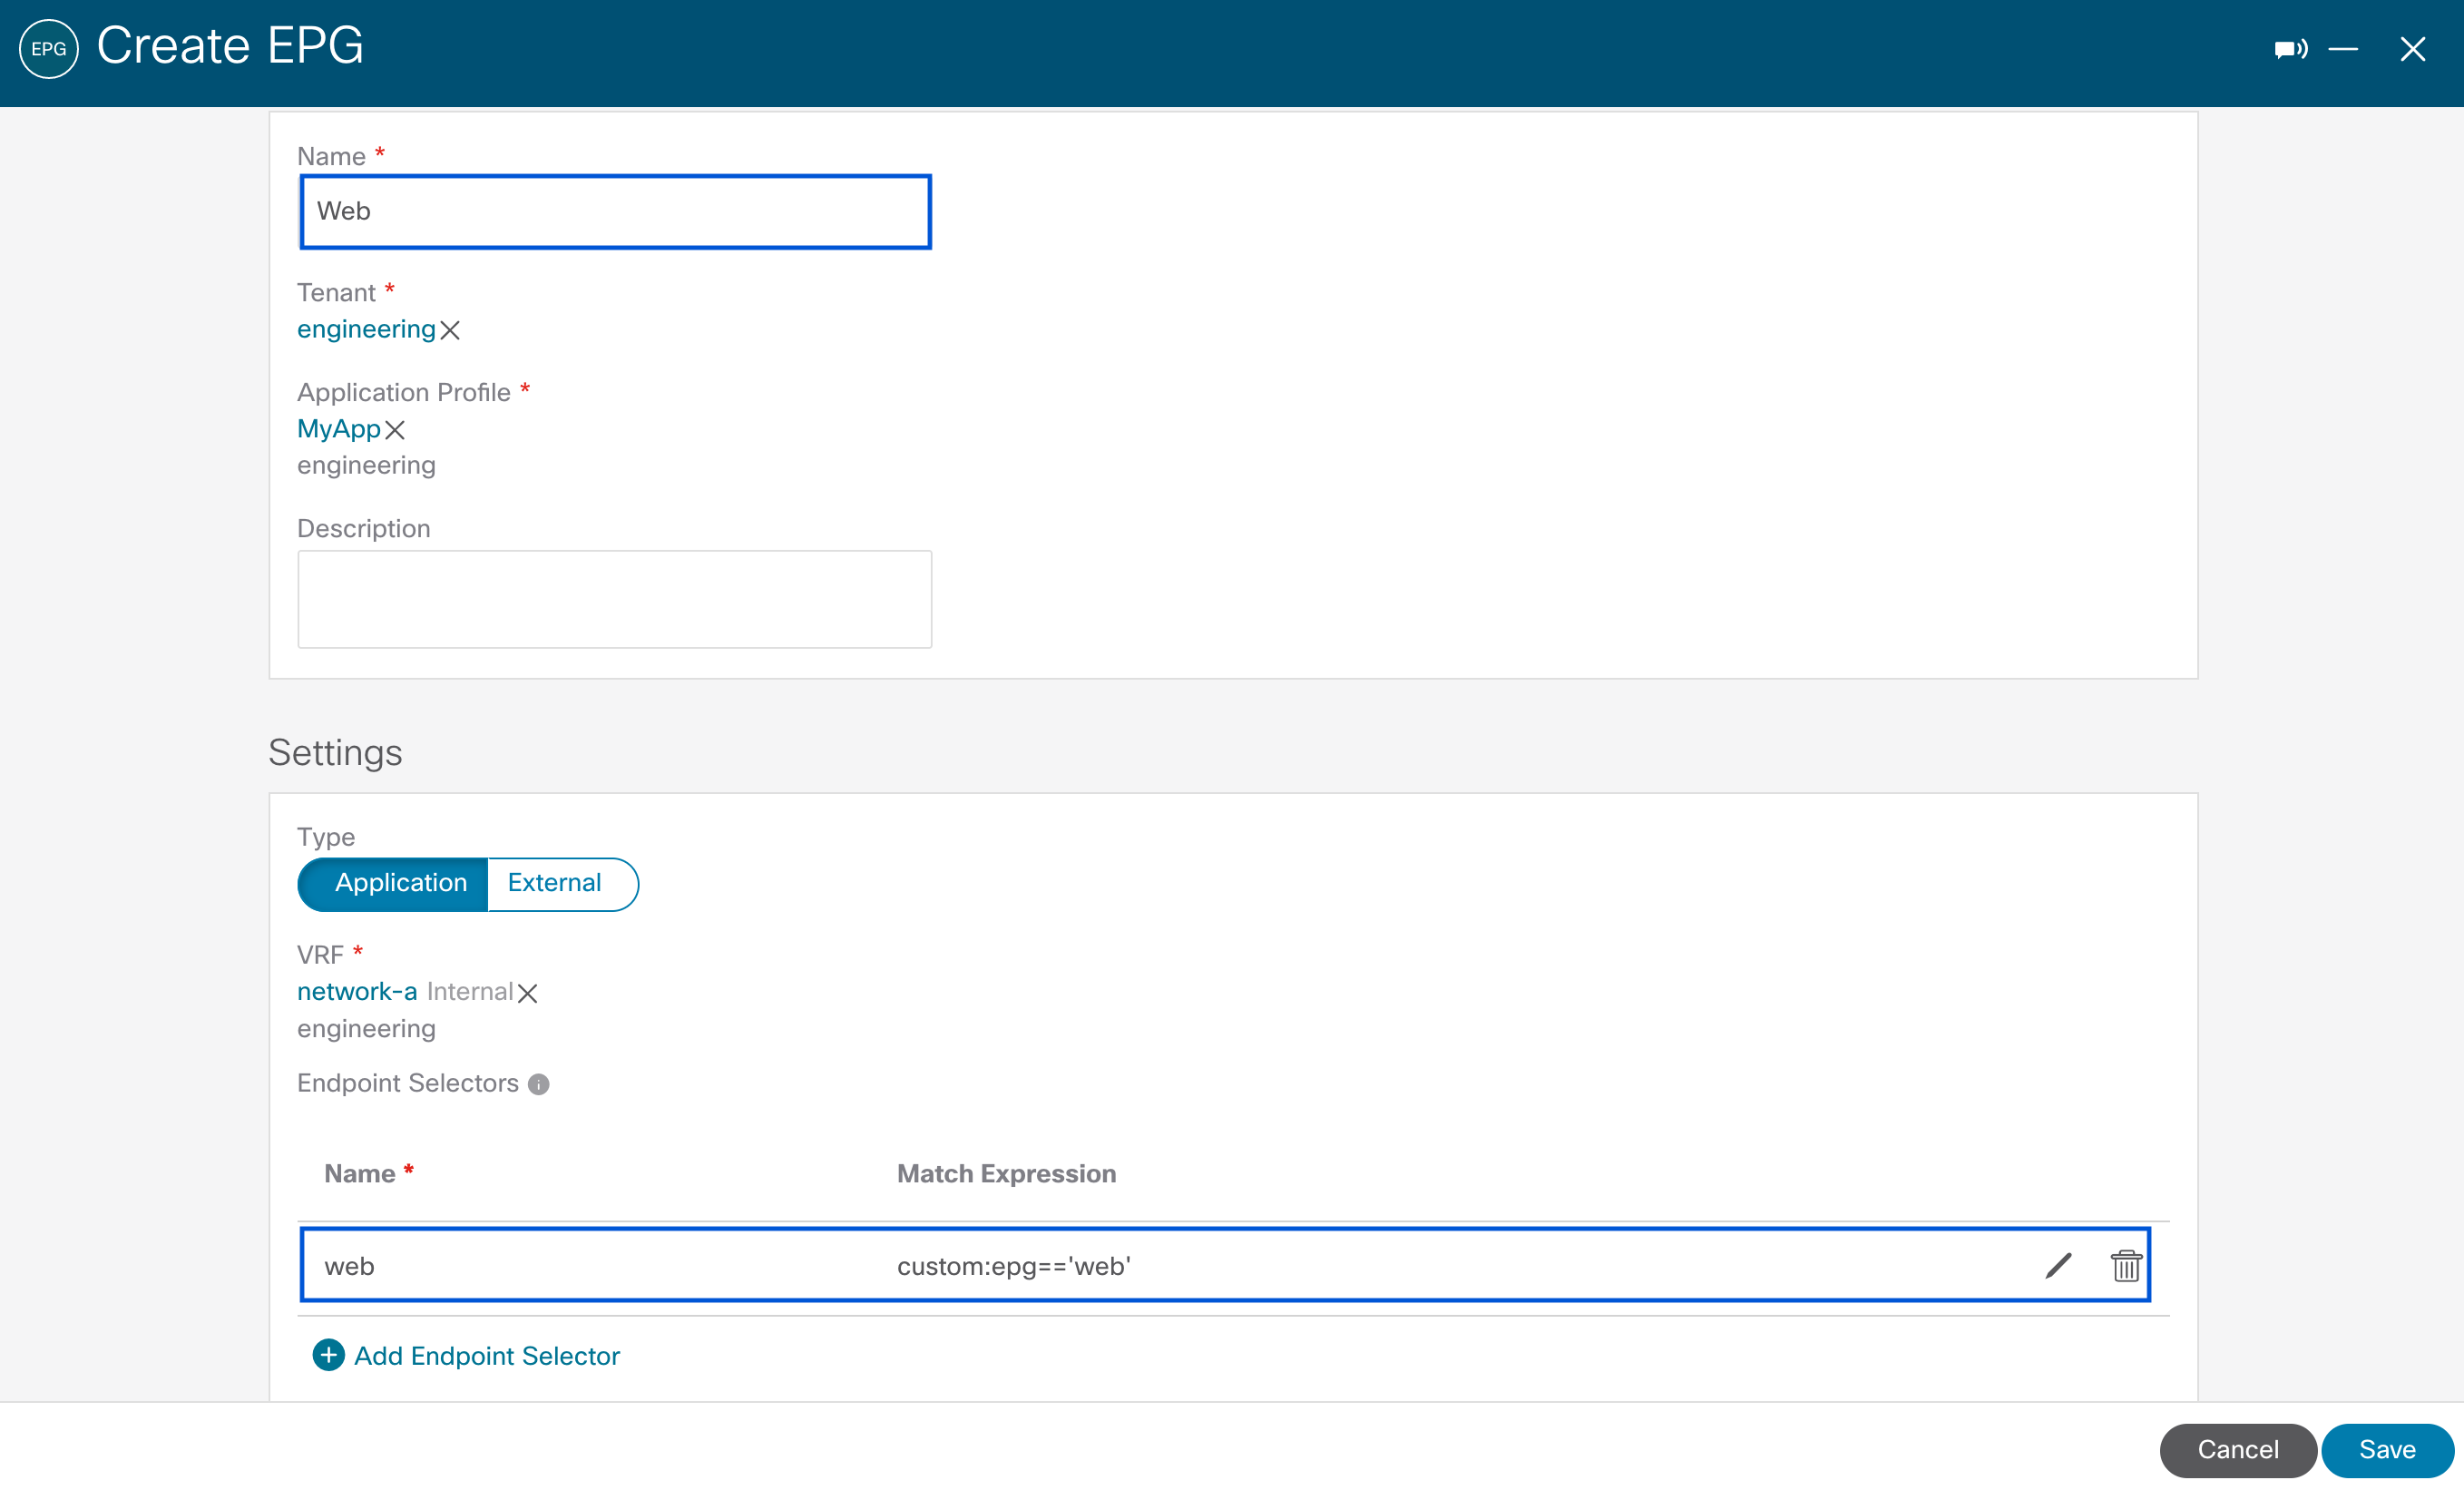Click the Name input field

click(615, 211)
